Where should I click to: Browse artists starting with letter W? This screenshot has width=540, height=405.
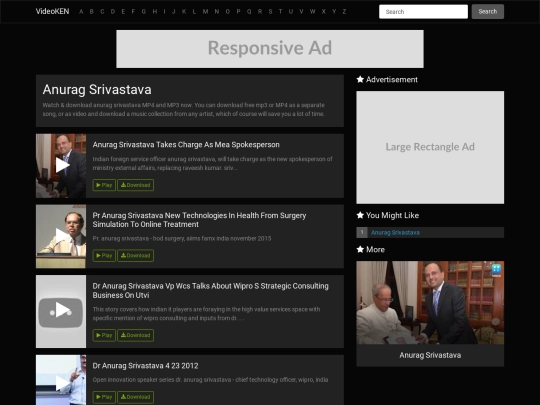312,12
